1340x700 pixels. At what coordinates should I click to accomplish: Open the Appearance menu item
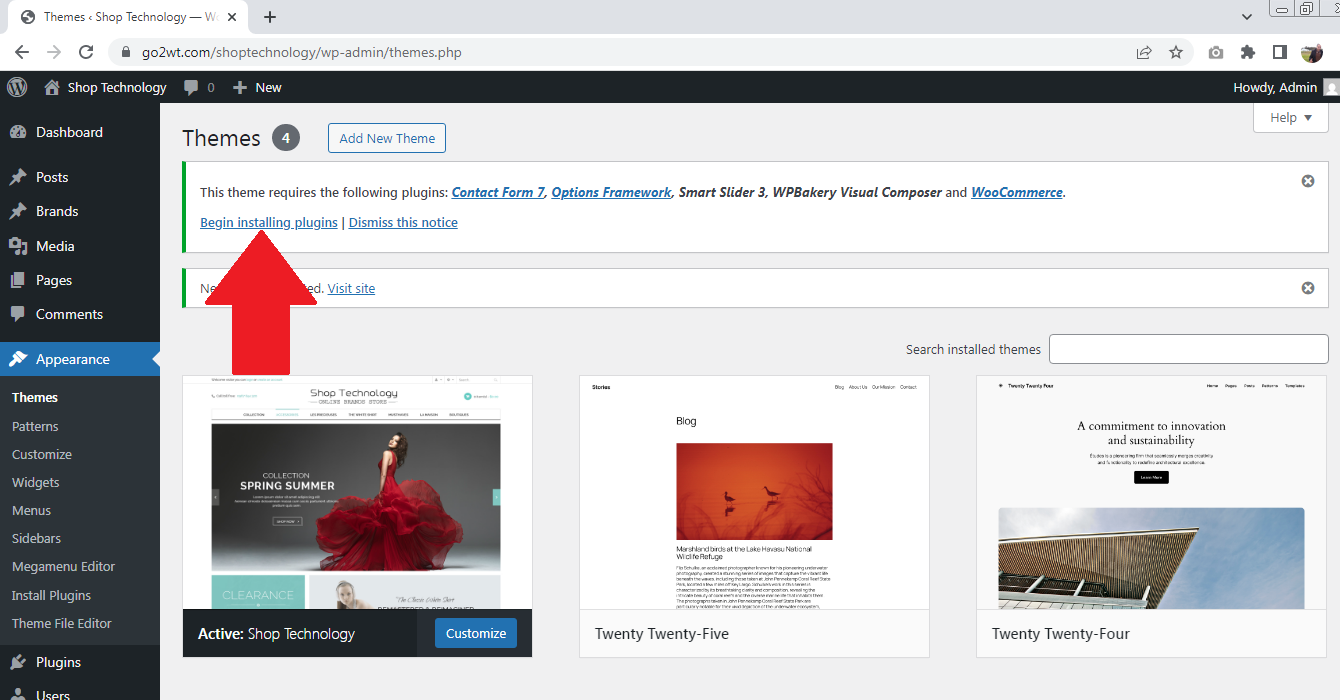coord(80,359)
